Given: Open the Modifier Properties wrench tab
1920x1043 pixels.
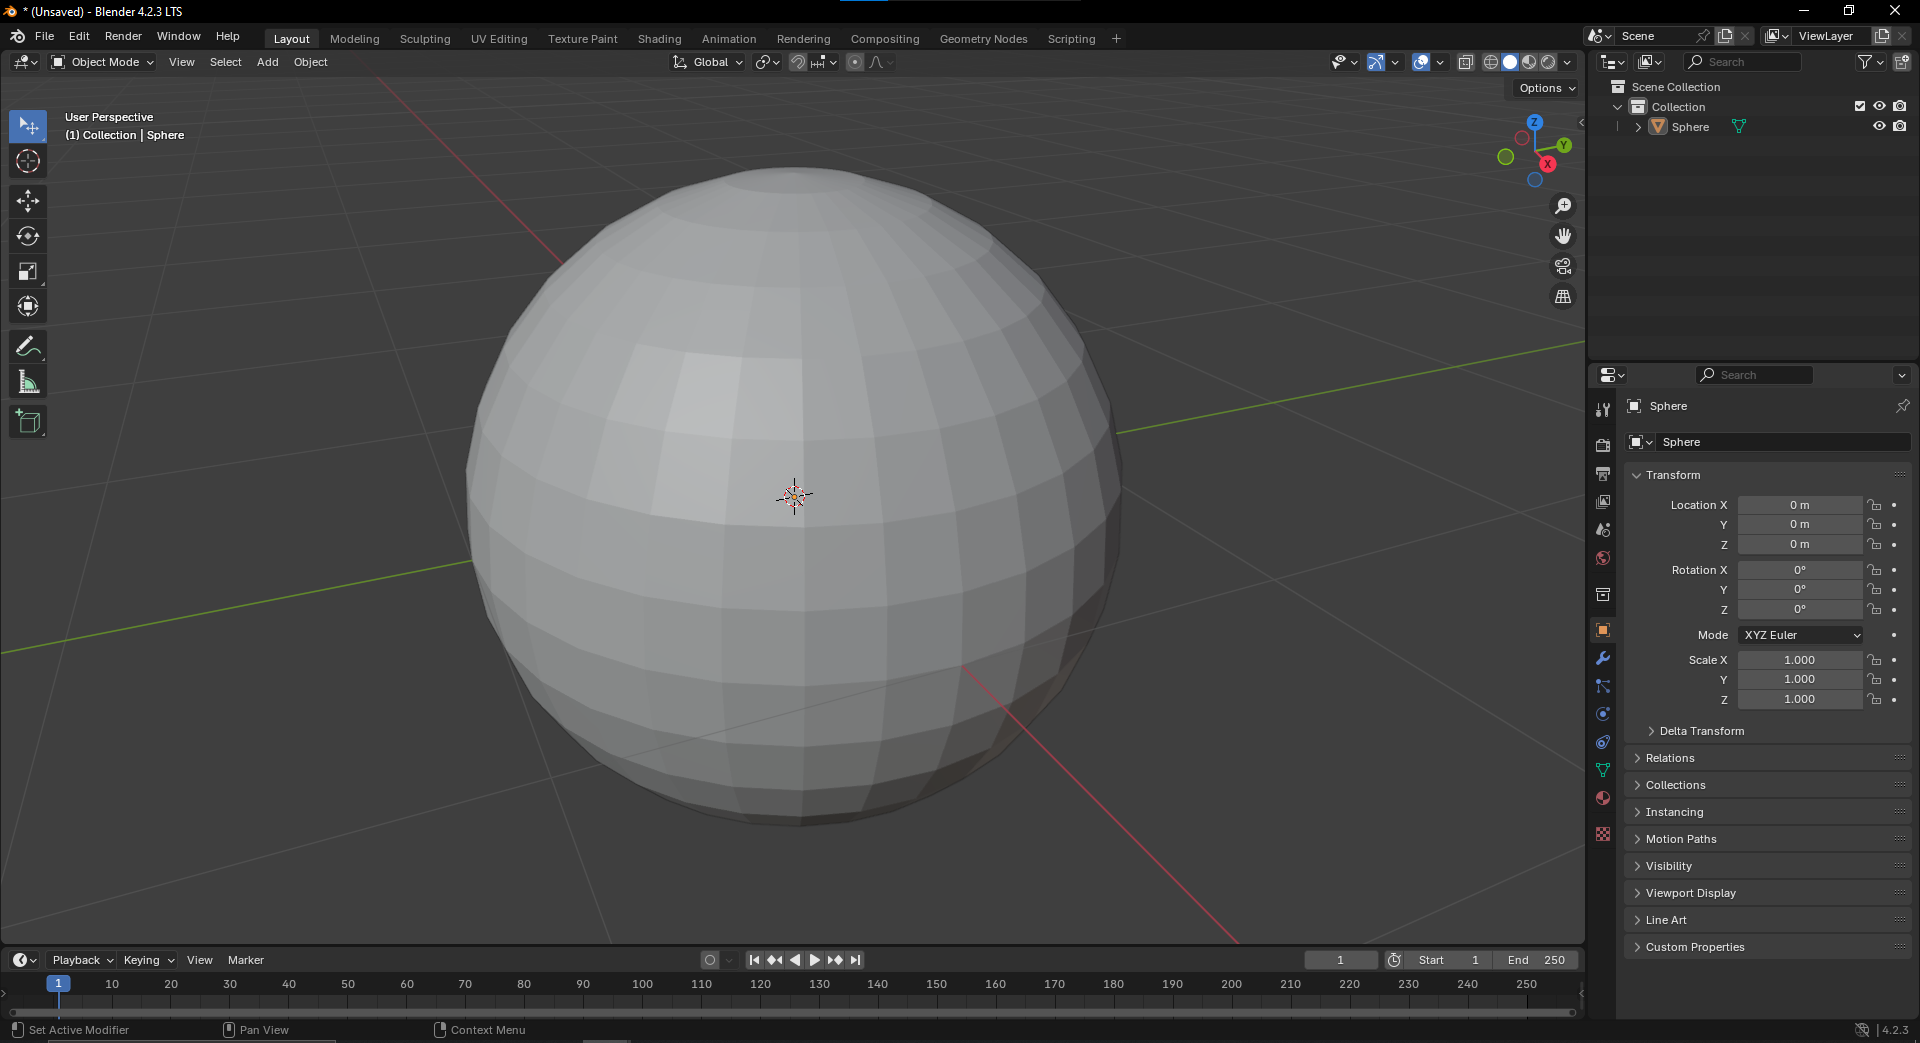Looking at the screenshot, I should (1602, 658).
